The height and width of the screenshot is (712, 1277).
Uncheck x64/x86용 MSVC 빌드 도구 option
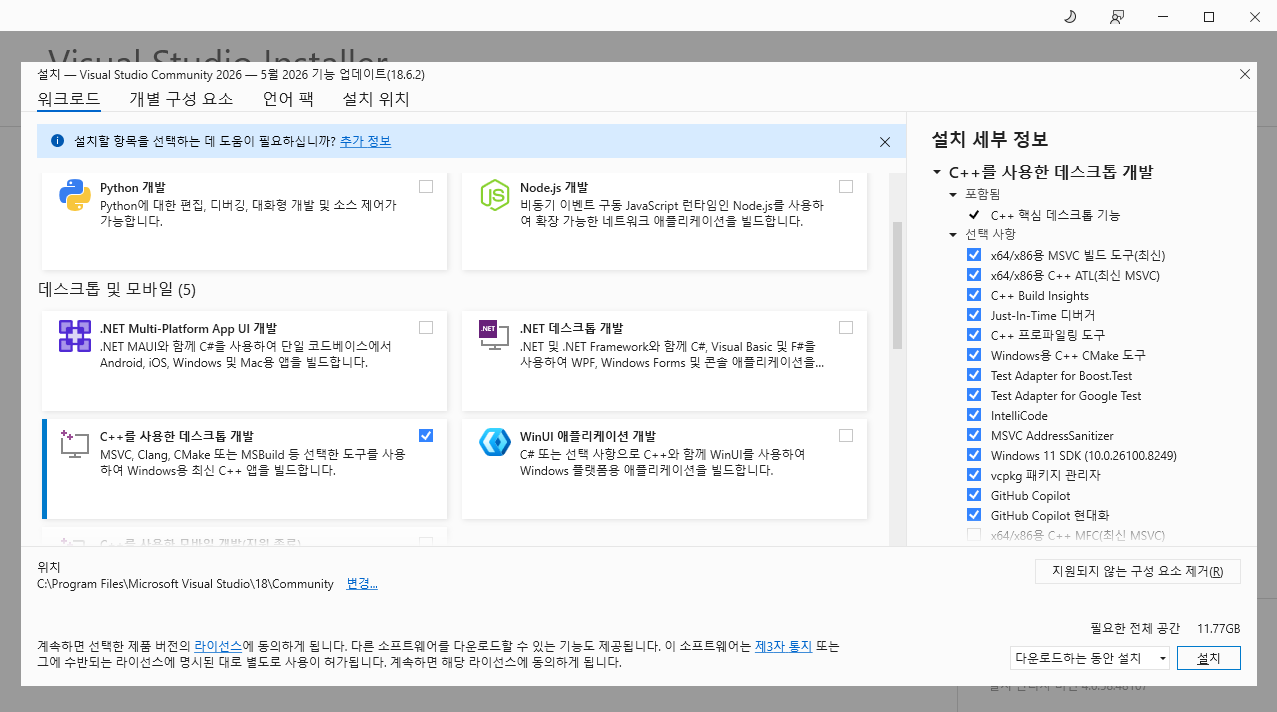(974, 255)
